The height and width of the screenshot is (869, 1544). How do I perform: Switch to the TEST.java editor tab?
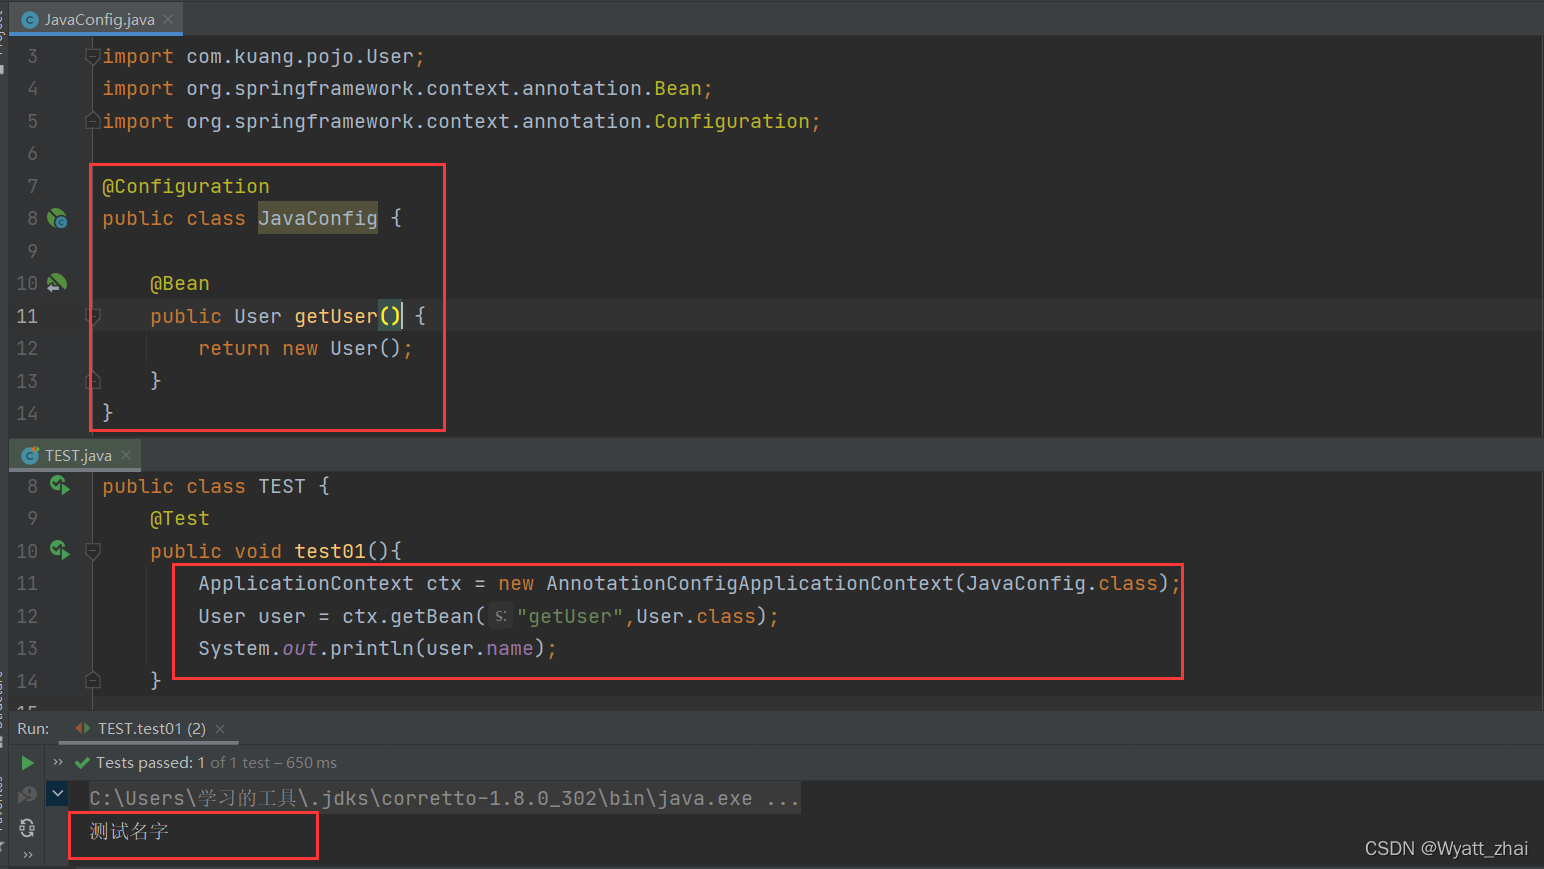[77, 455]
